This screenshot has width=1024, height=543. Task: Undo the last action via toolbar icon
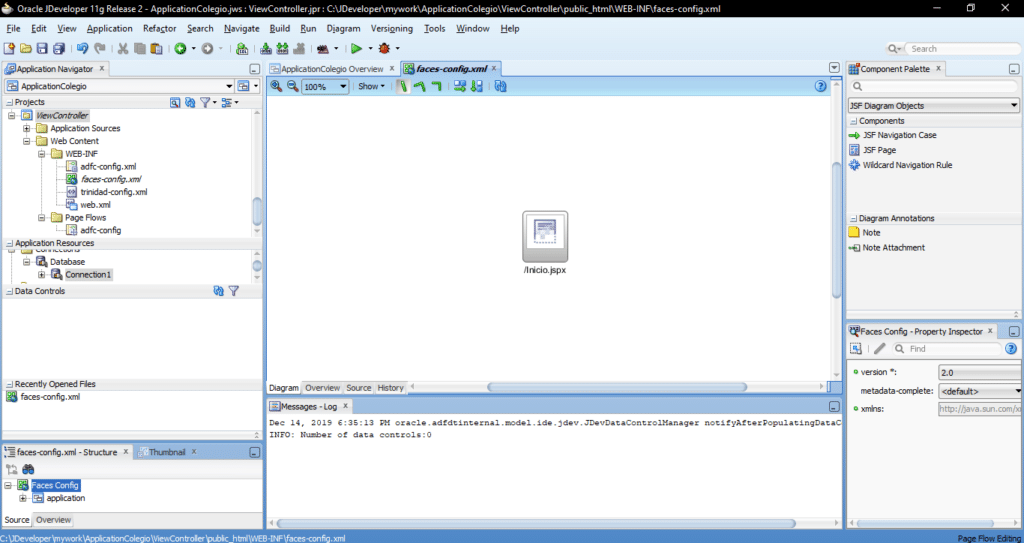[82, 48]
